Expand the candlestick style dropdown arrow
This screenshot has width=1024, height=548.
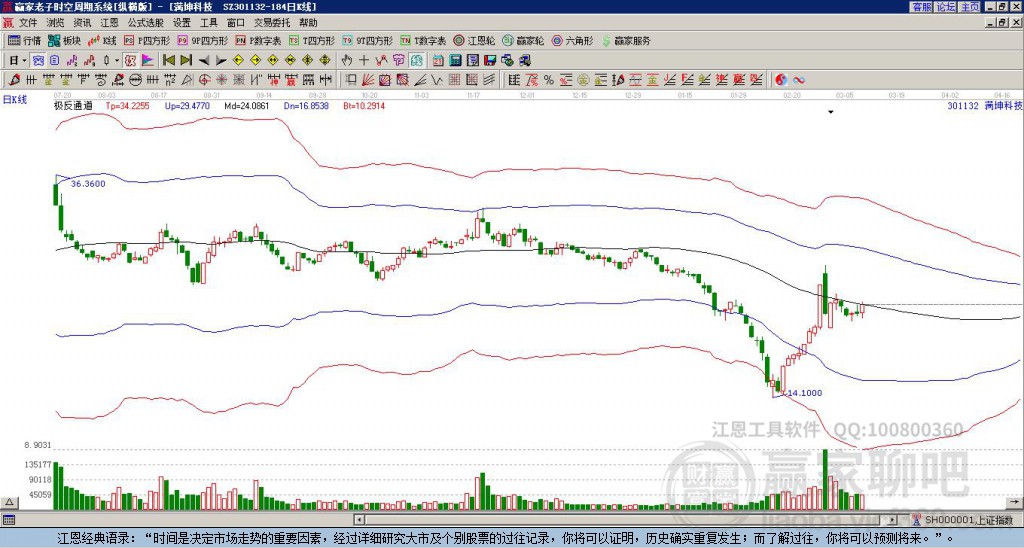coord(117,61)
